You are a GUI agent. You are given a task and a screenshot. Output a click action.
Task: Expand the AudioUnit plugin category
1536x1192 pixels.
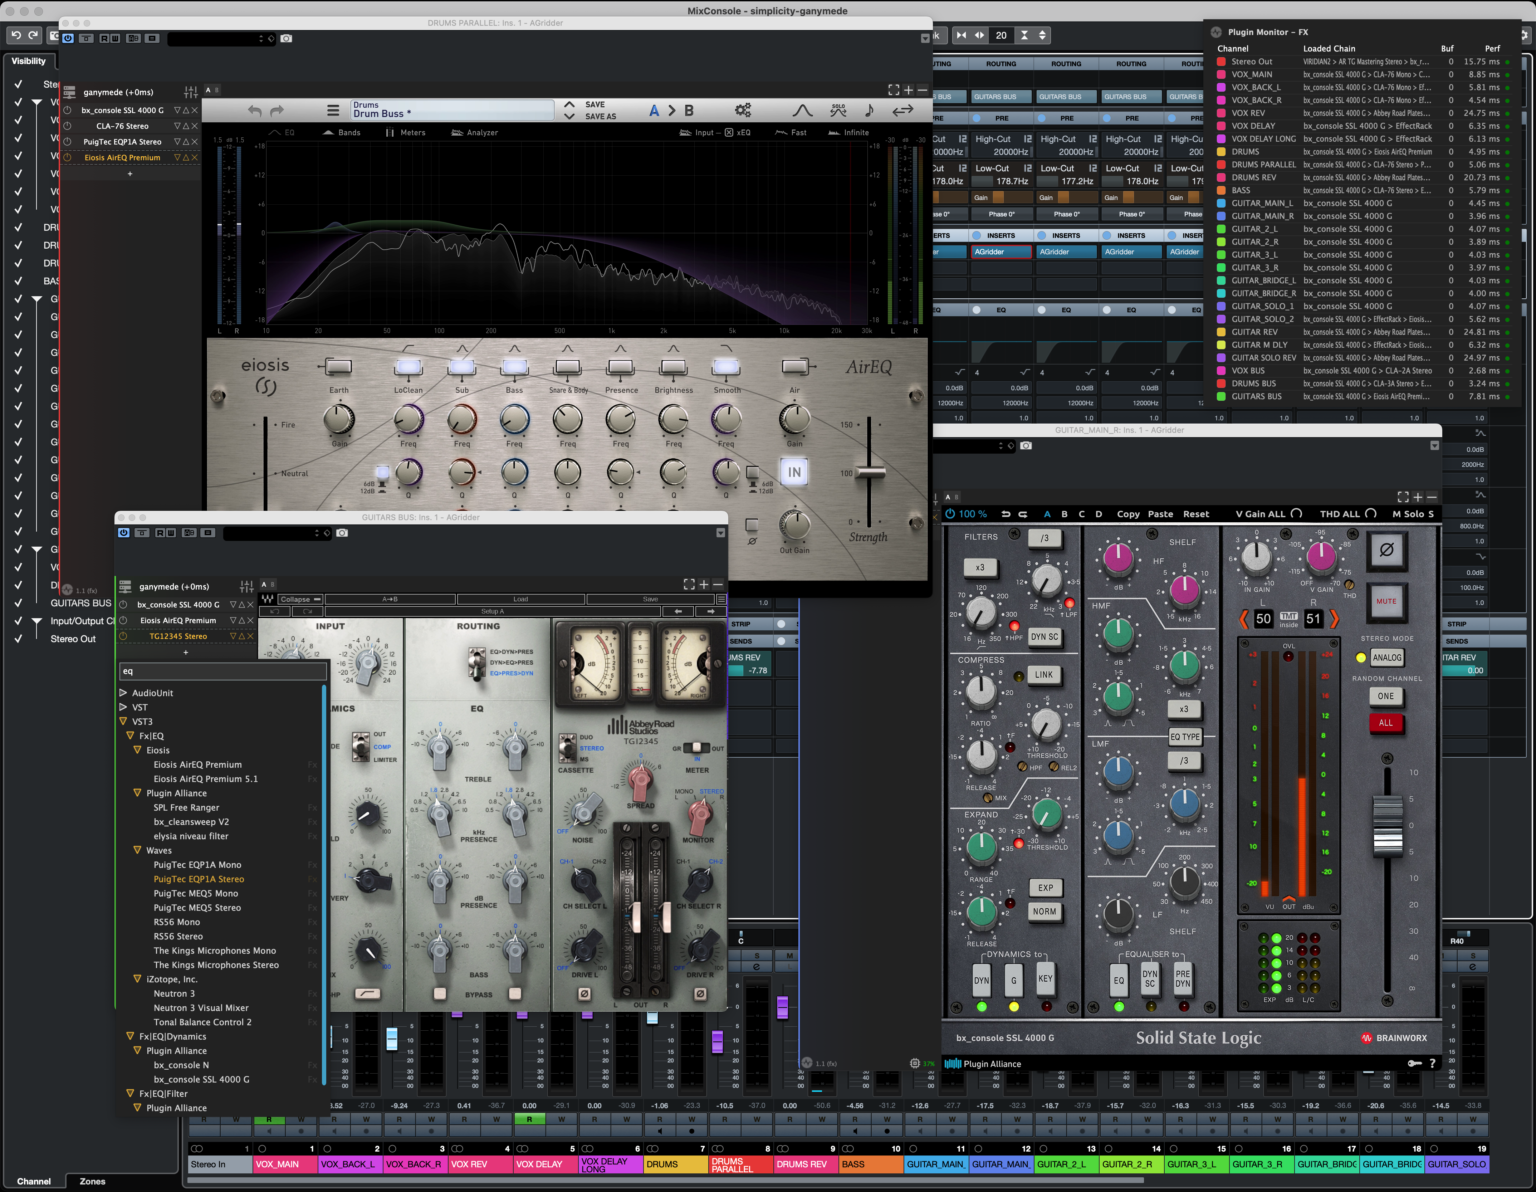124,692
